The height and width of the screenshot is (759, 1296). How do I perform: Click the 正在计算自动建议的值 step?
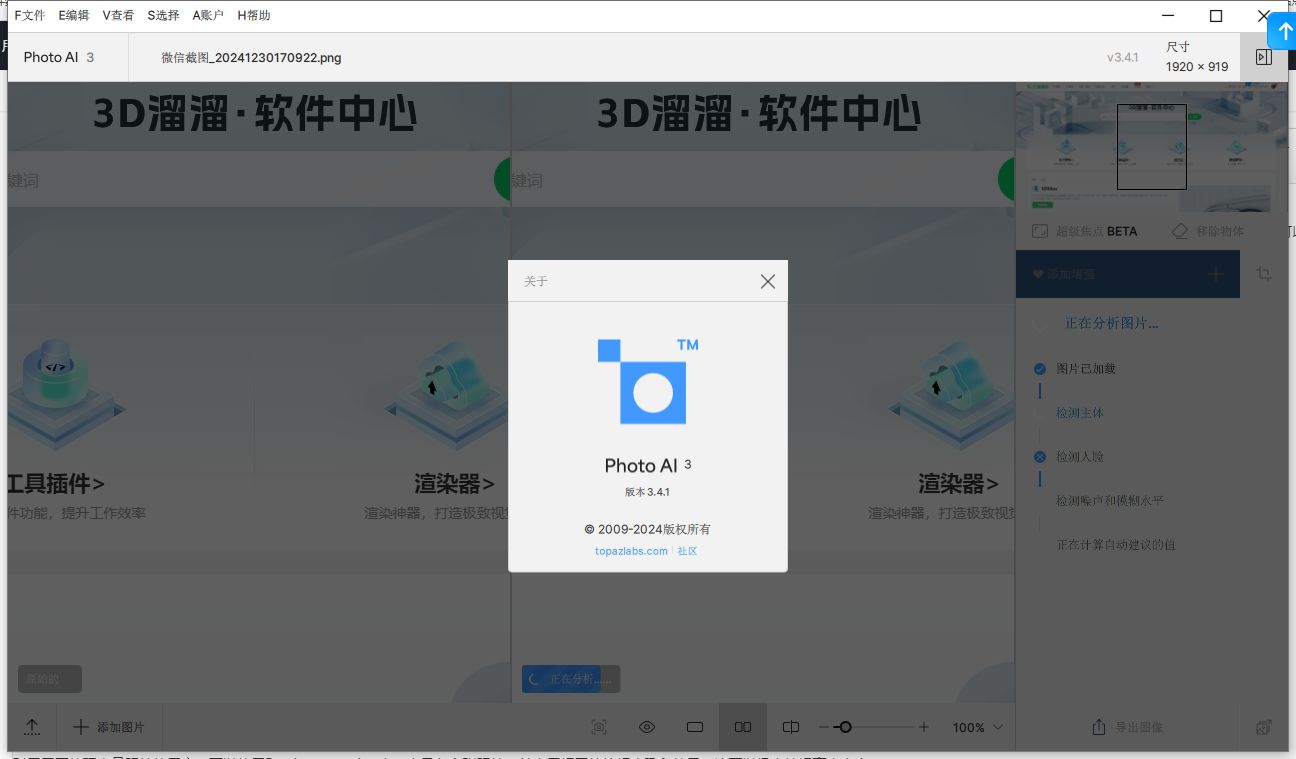pyautogui.click(x=1116, y=545)
